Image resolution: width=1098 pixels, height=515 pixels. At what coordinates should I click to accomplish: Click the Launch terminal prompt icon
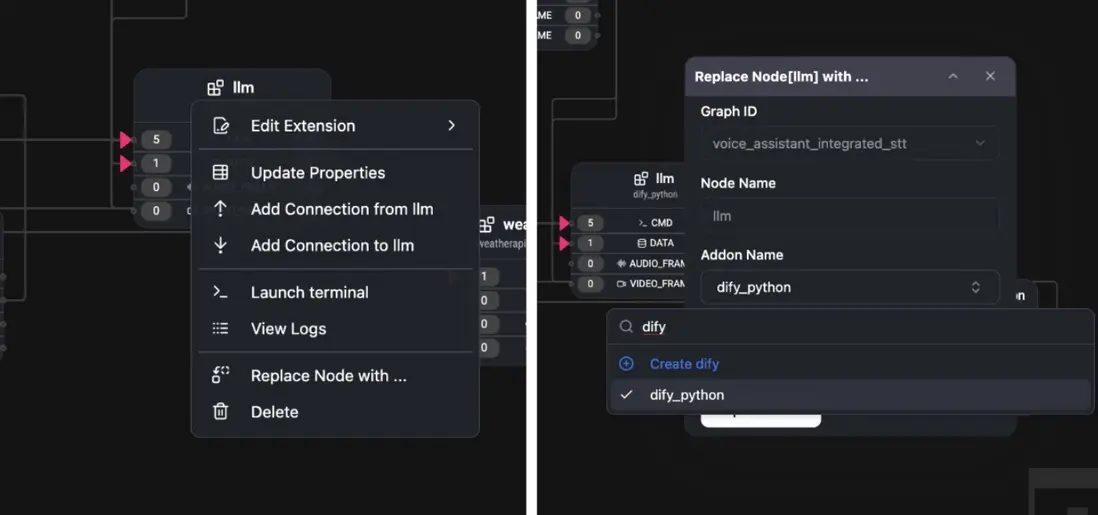point(221,293)
